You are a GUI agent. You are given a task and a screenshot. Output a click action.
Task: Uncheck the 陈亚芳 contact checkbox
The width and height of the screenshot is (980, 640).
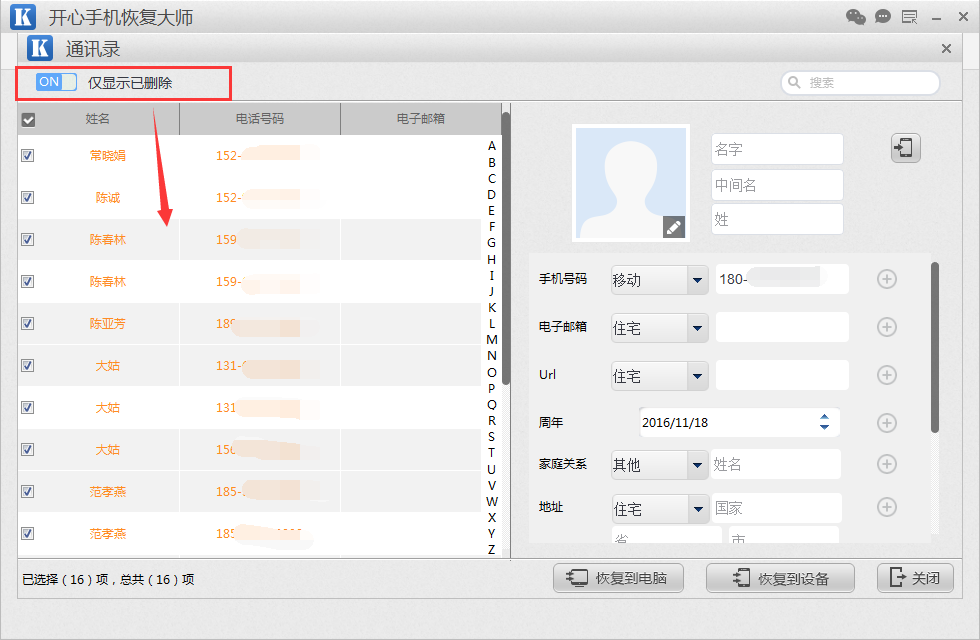28,323
